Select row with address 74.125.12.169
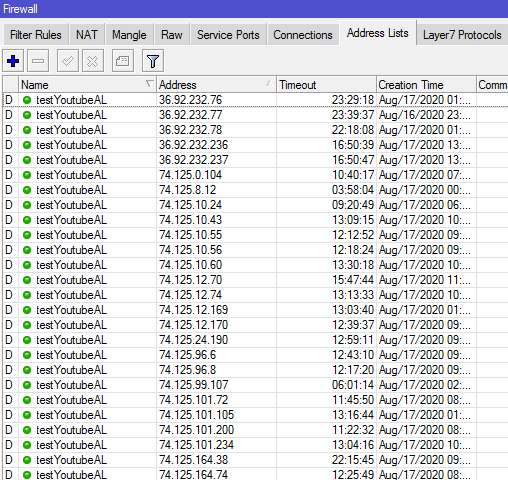 pos(255,310)
